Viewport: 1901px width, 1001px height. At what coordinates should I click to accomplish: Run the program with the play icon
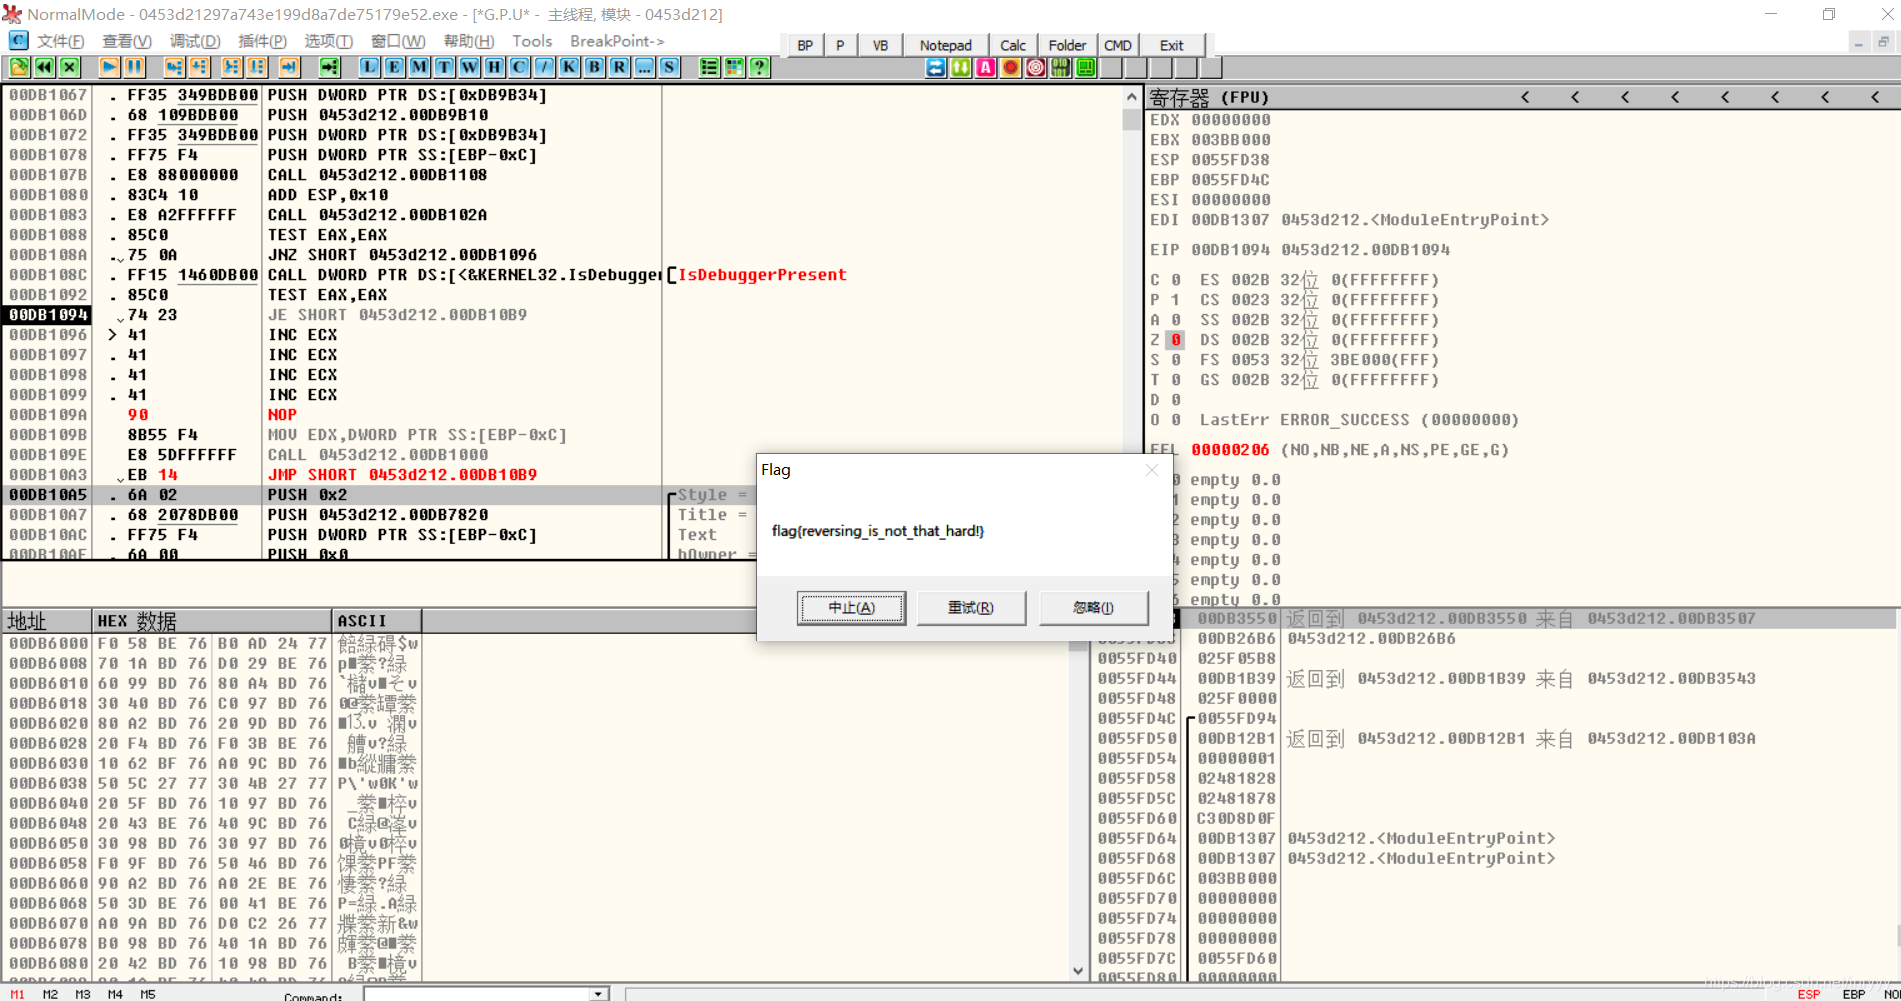(x=109, y=67)
